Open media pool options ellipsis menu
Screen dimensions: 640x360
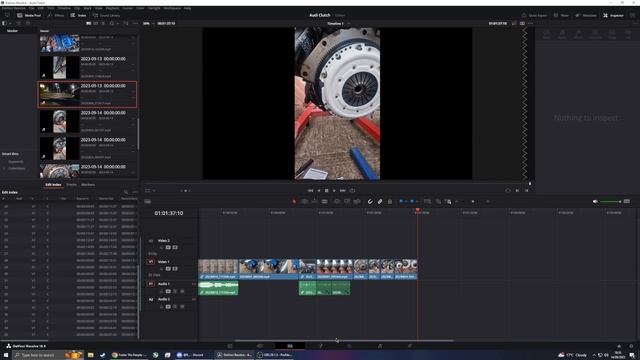(135, 23)
